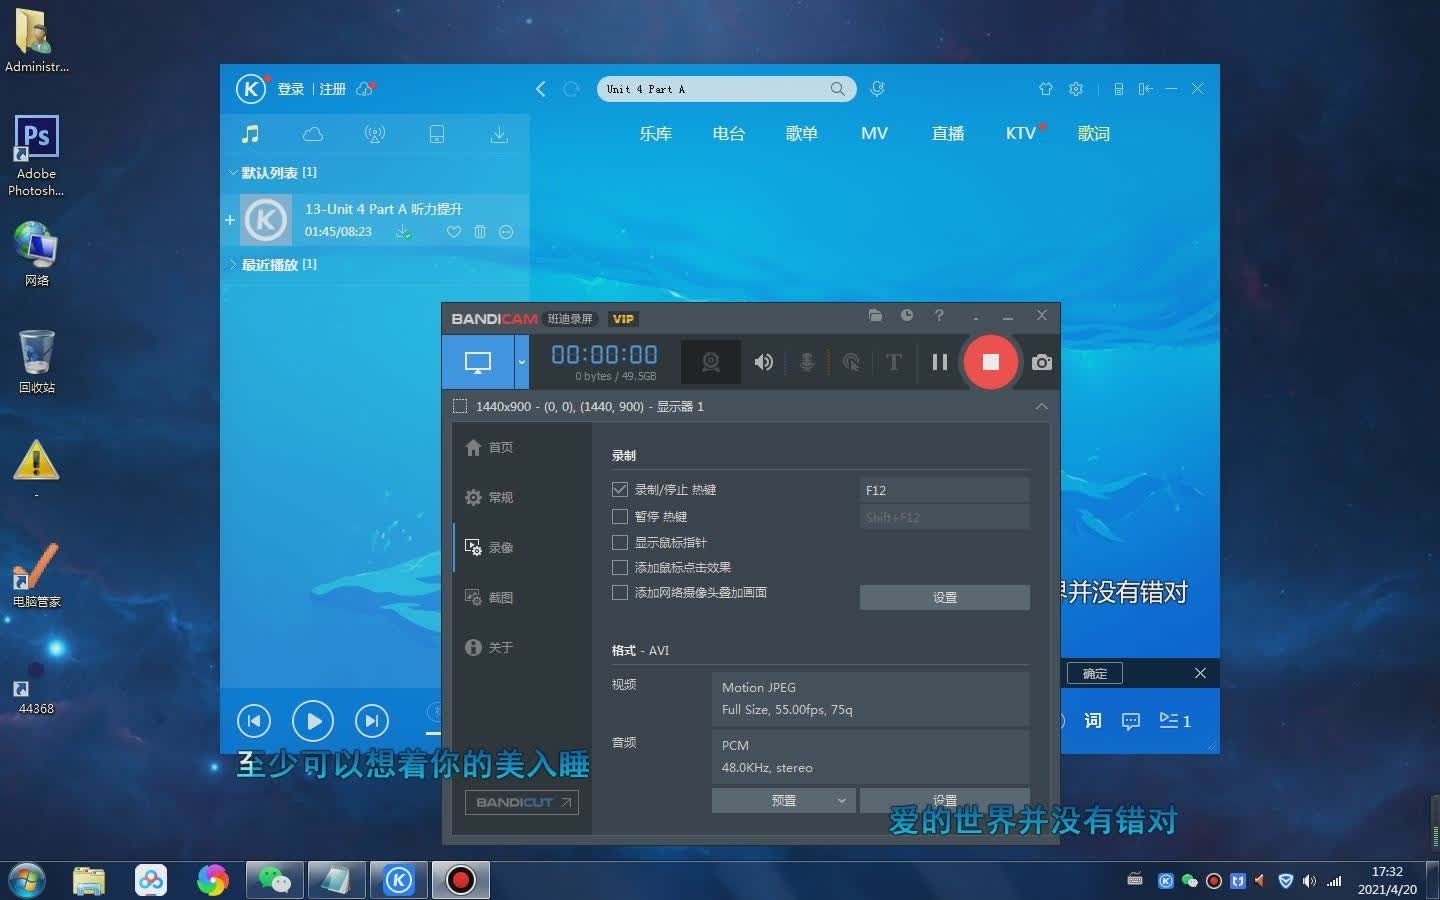The height and width of the screenshot is (900, 1440).
Task: Open Bandicam output folder icon
Action: coord(875,315)
